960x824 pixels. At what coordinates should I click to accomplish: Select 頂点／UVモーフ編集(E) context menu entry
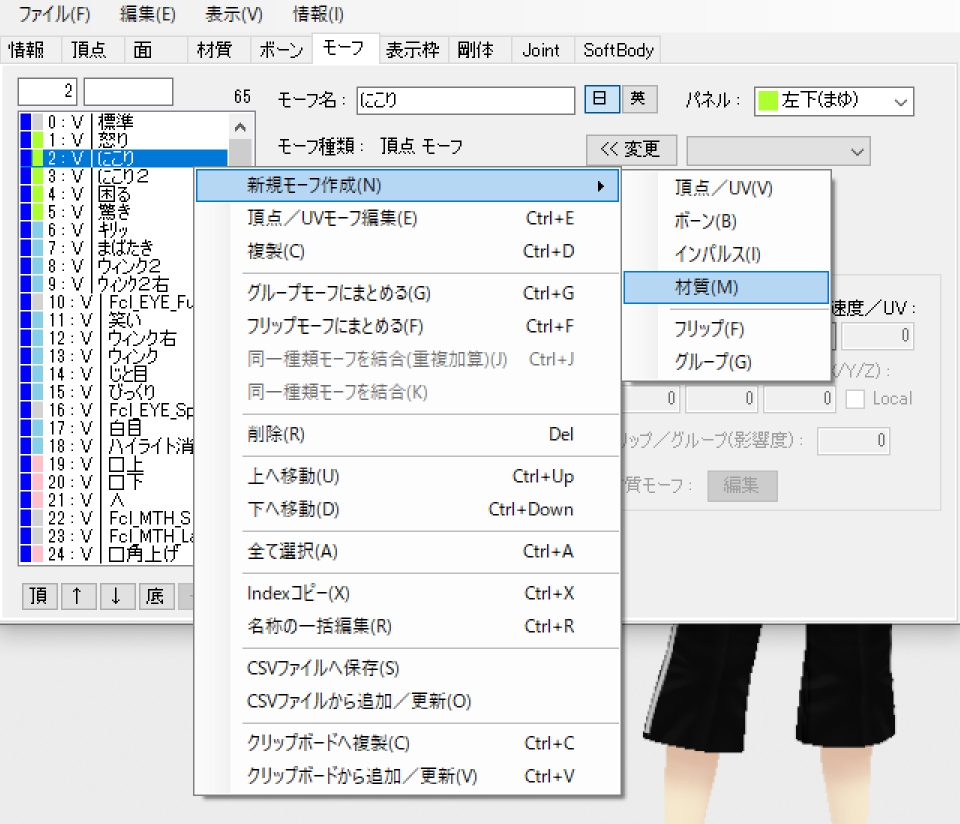[407, 218]
